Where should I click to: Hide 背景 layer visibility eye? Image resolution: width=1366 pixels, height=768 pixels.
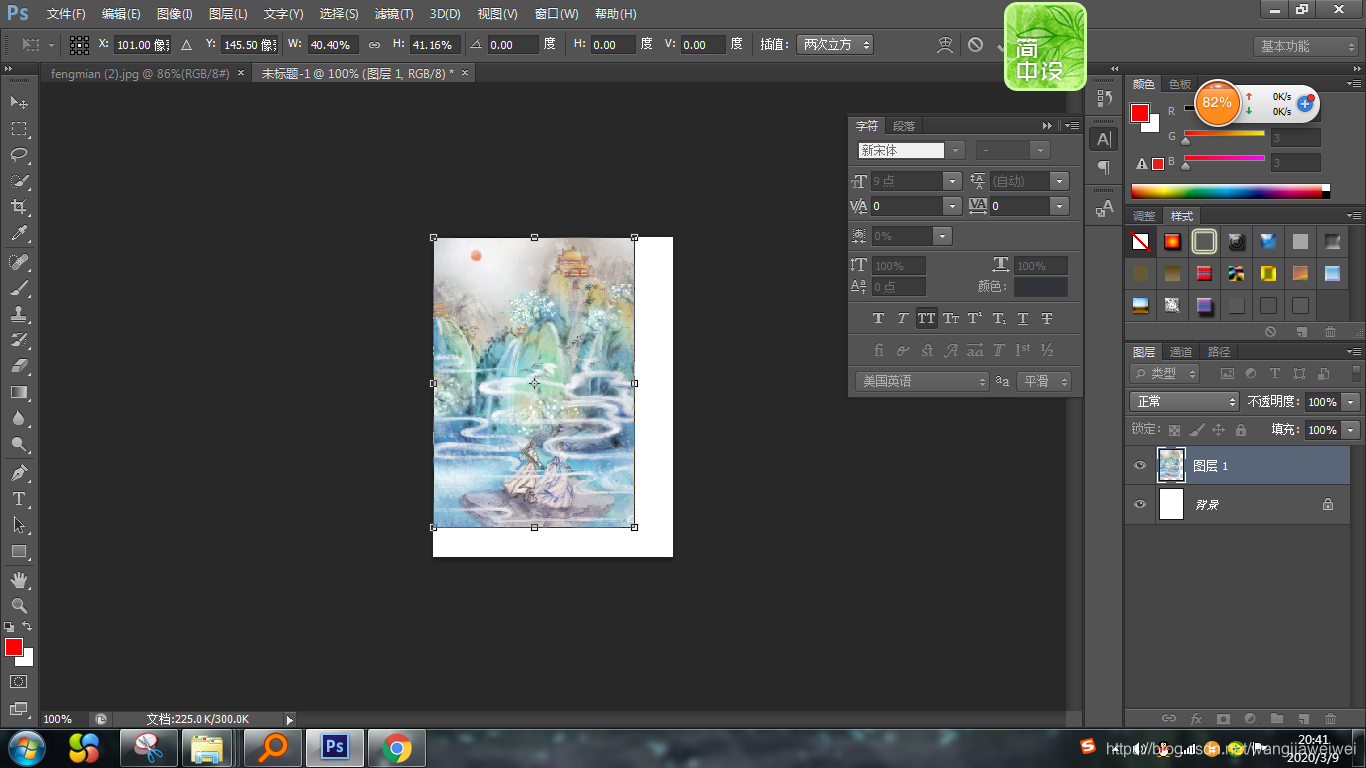pos(1140,505)
